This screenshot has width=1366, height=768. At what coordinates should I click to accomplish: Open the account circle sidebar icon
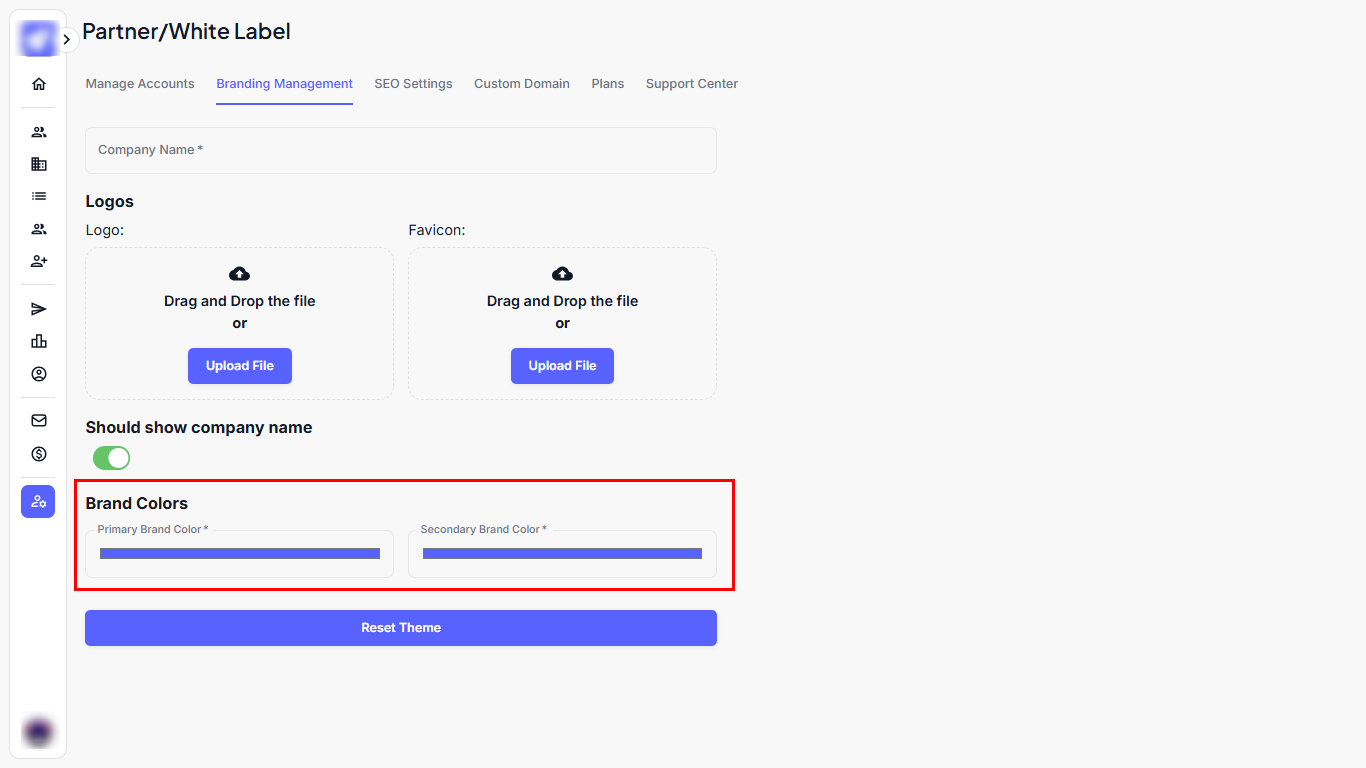[39, 374]
